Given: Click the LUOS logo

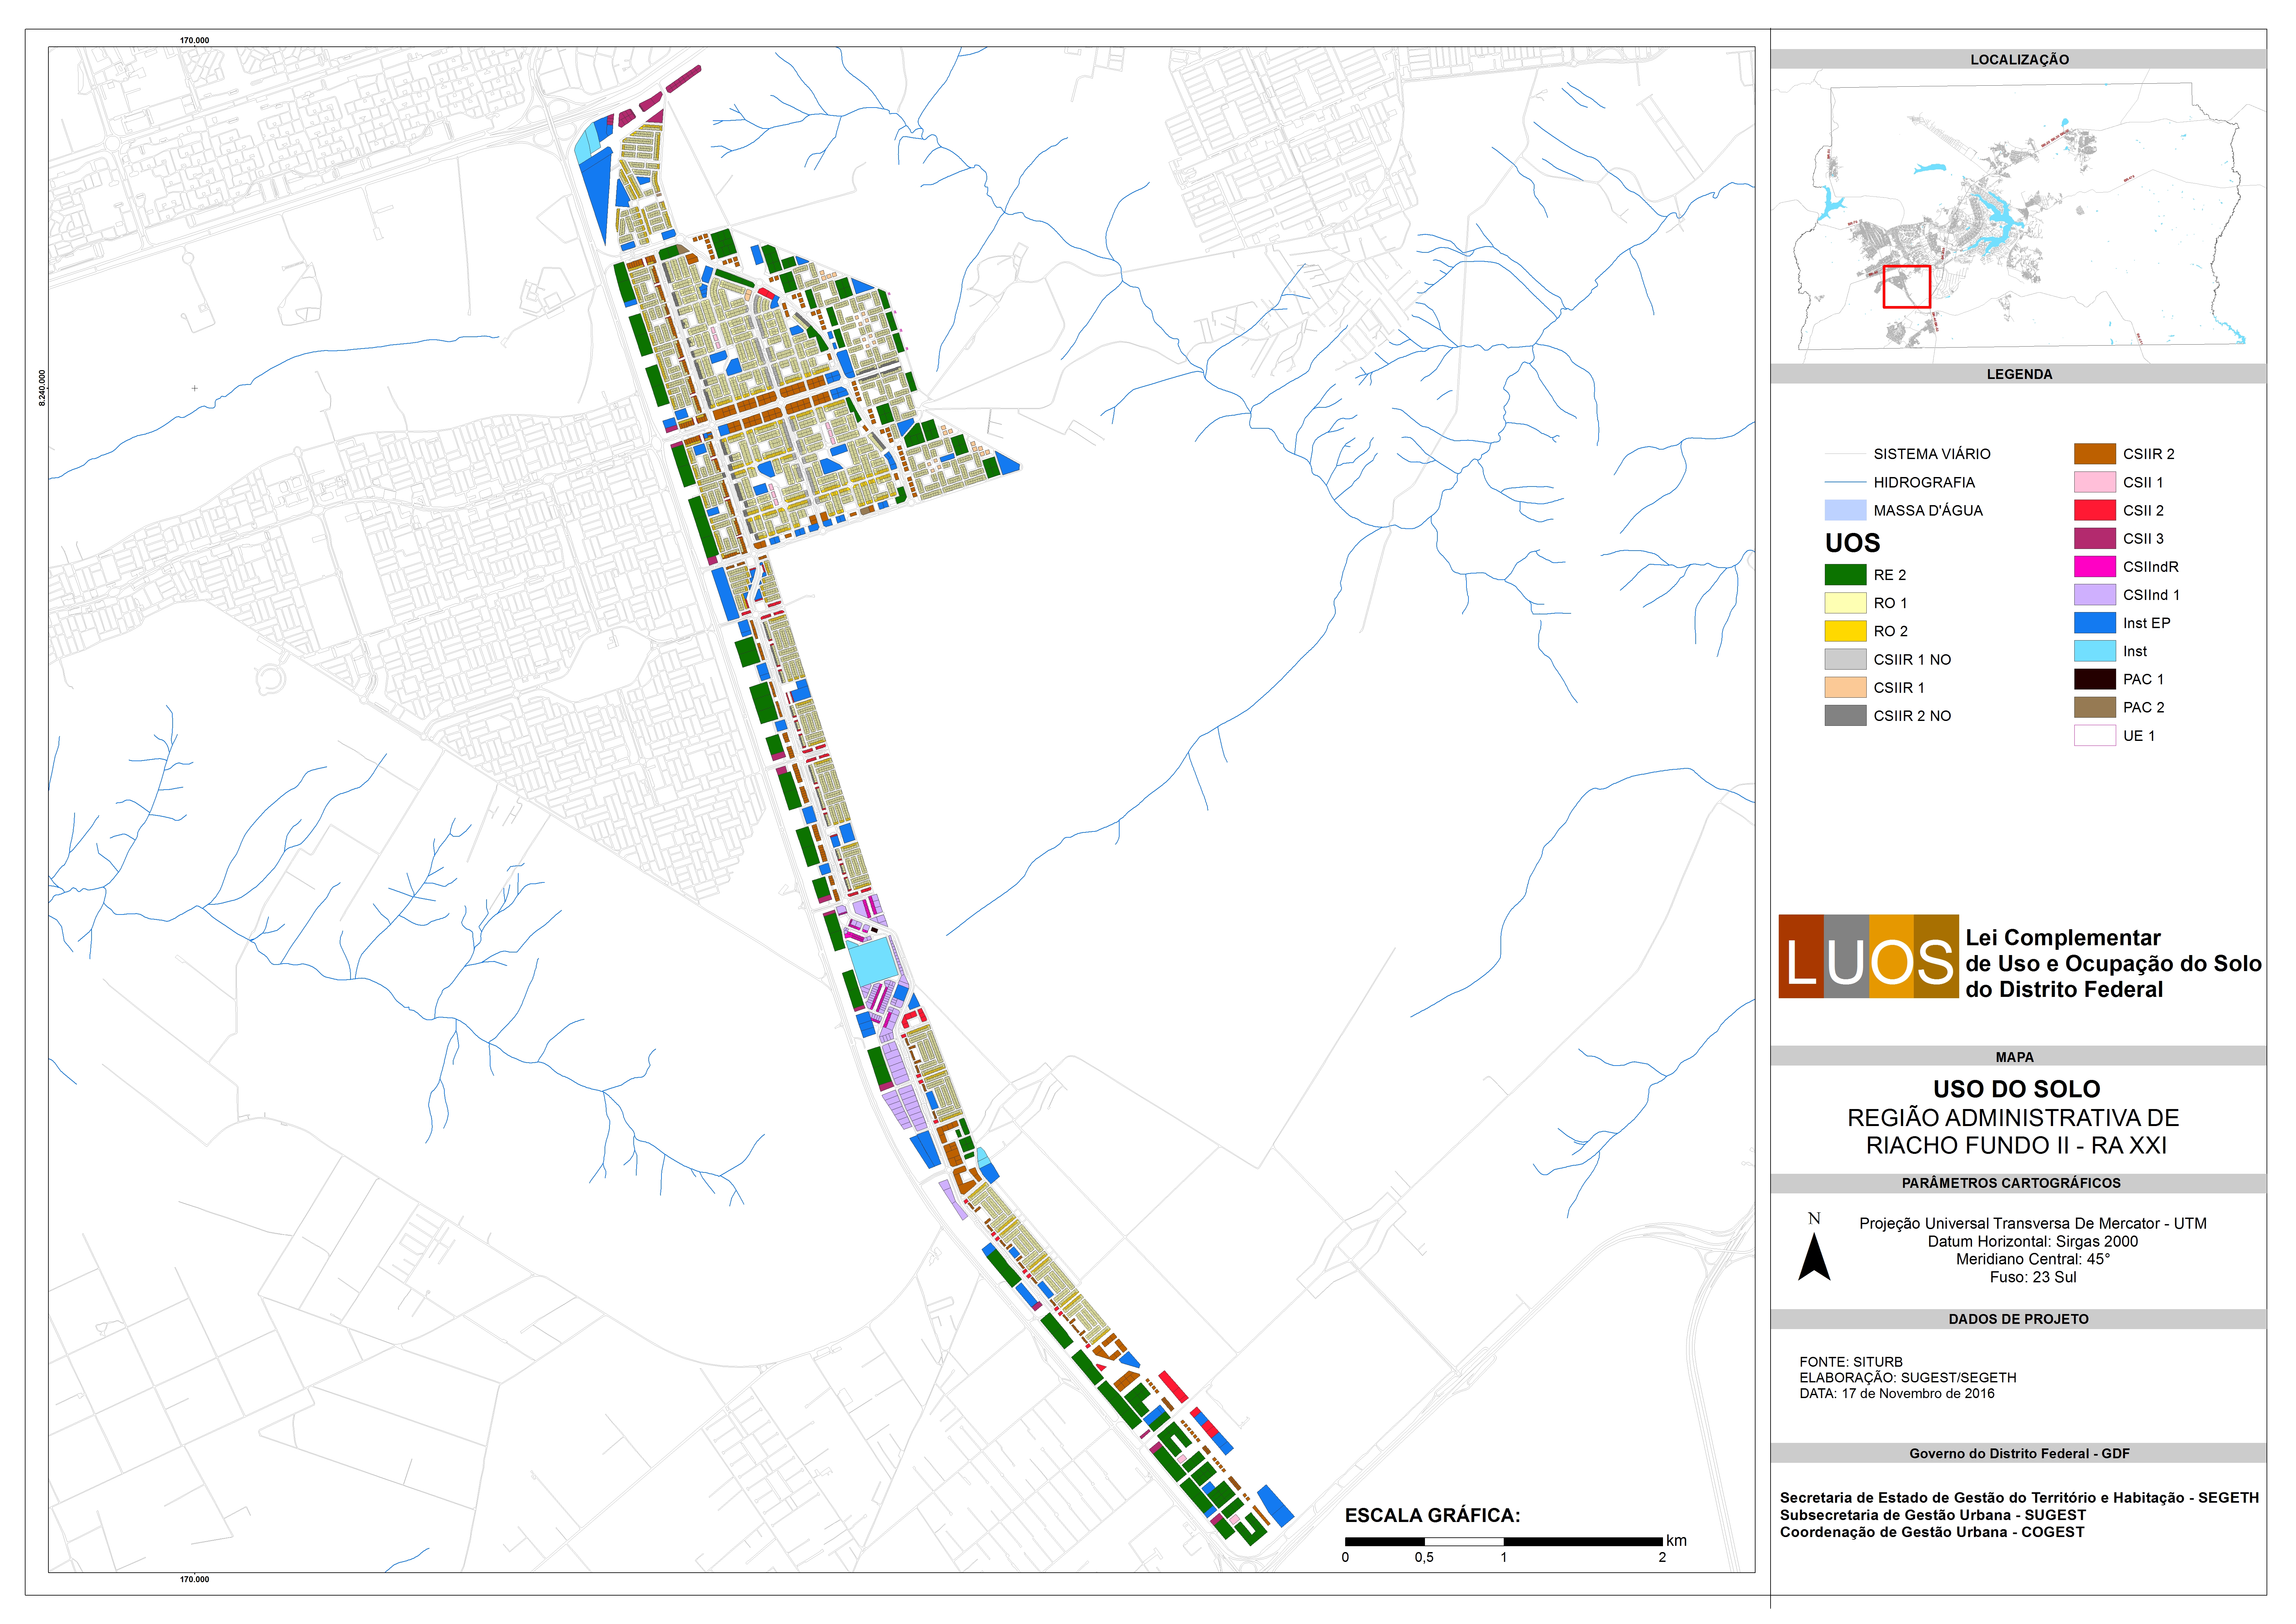Looking at the screenshot, I should tap(1868, 956).
